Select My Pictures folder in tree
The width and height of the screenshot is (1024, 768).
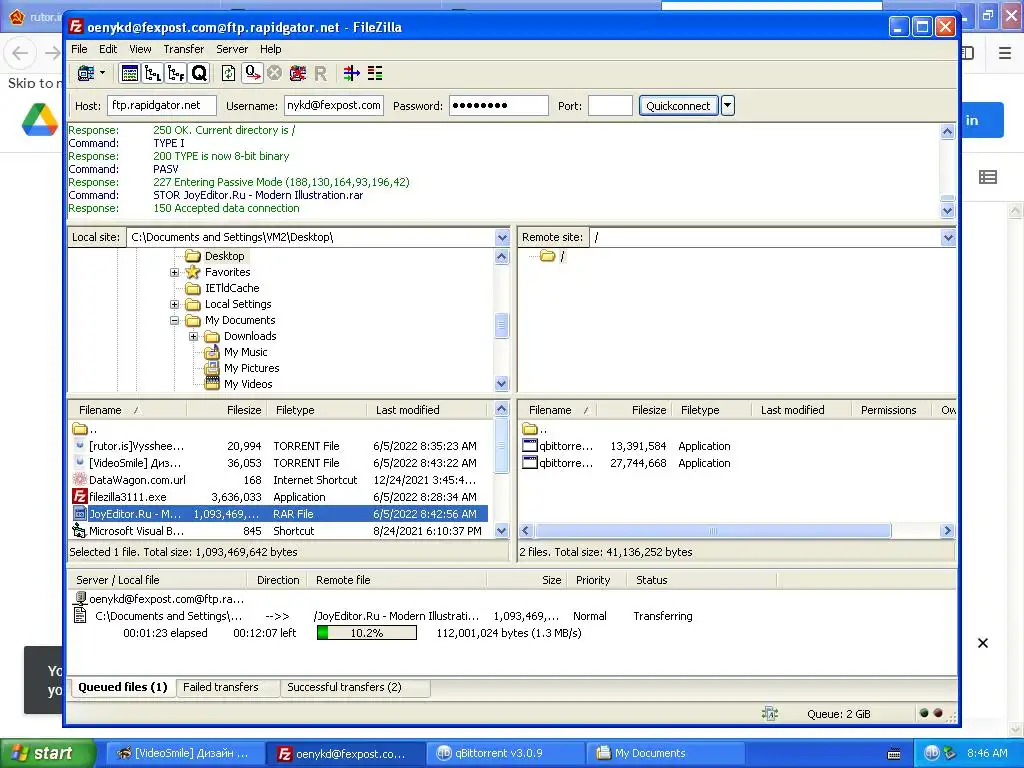point(251,368)
